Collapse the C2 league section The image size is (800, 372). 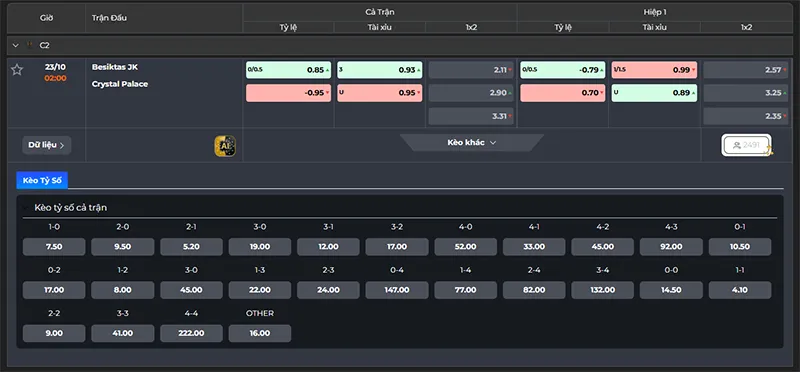click(15, 45)
